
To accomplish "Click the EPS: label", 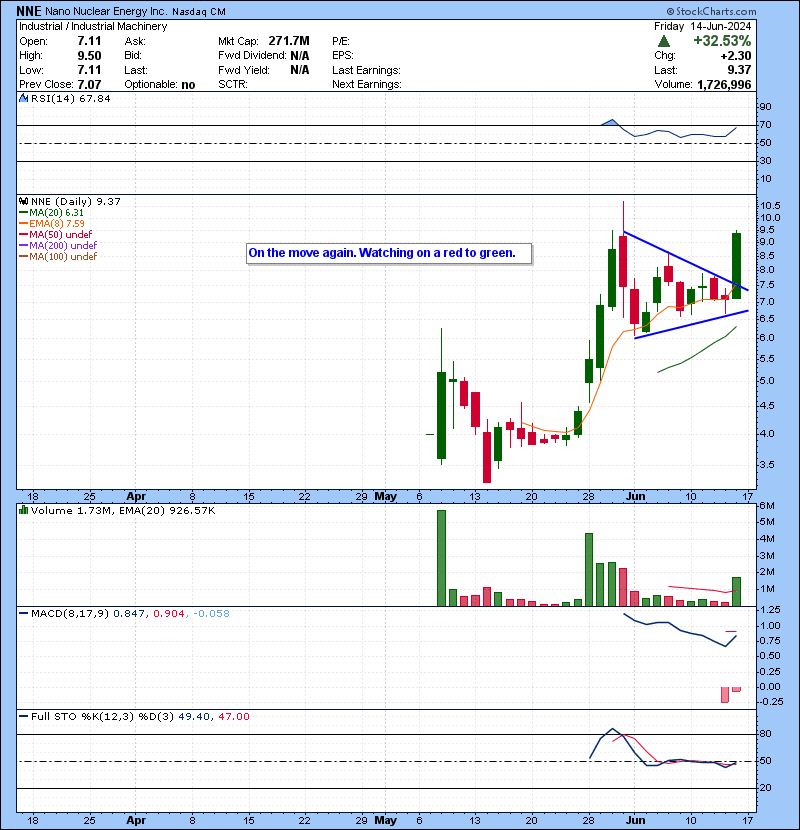I will click(x=343, y=56).
